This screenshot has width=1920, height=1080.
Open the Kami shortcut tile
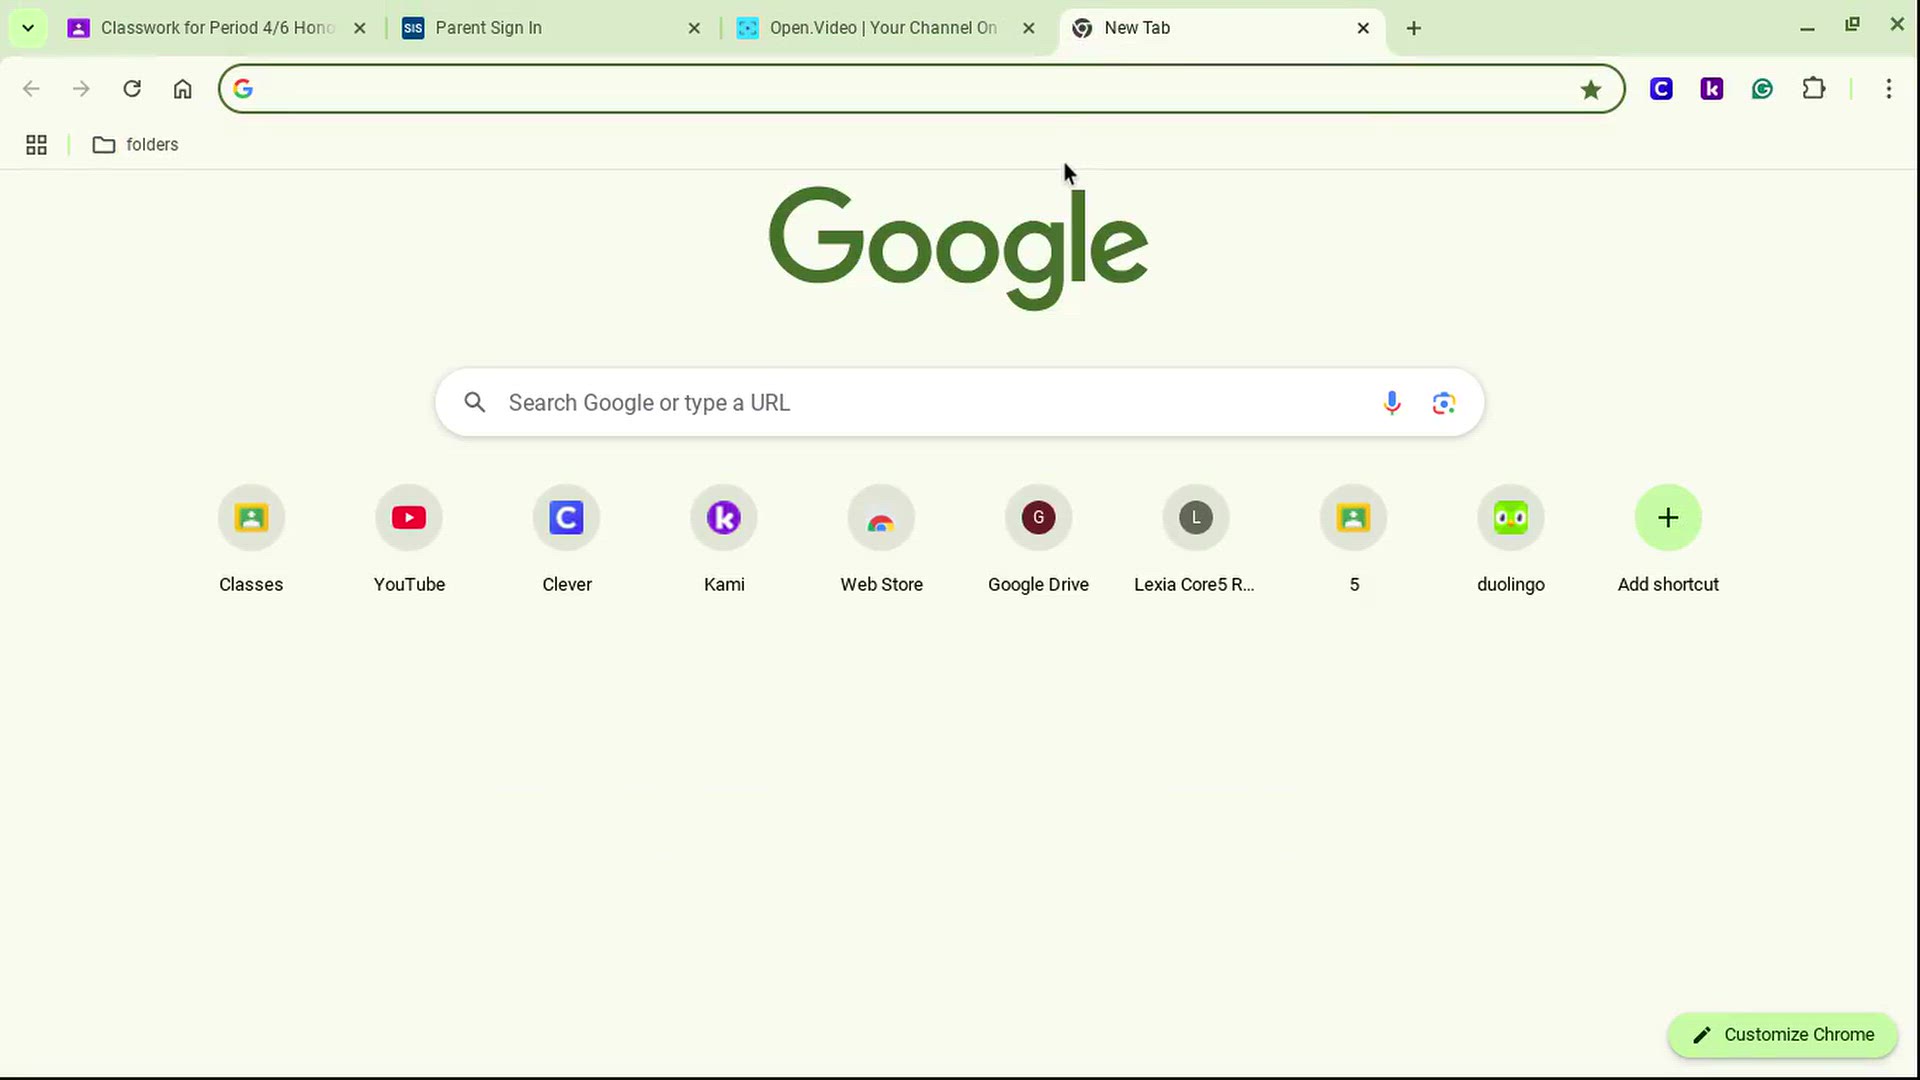coord(723,518)
